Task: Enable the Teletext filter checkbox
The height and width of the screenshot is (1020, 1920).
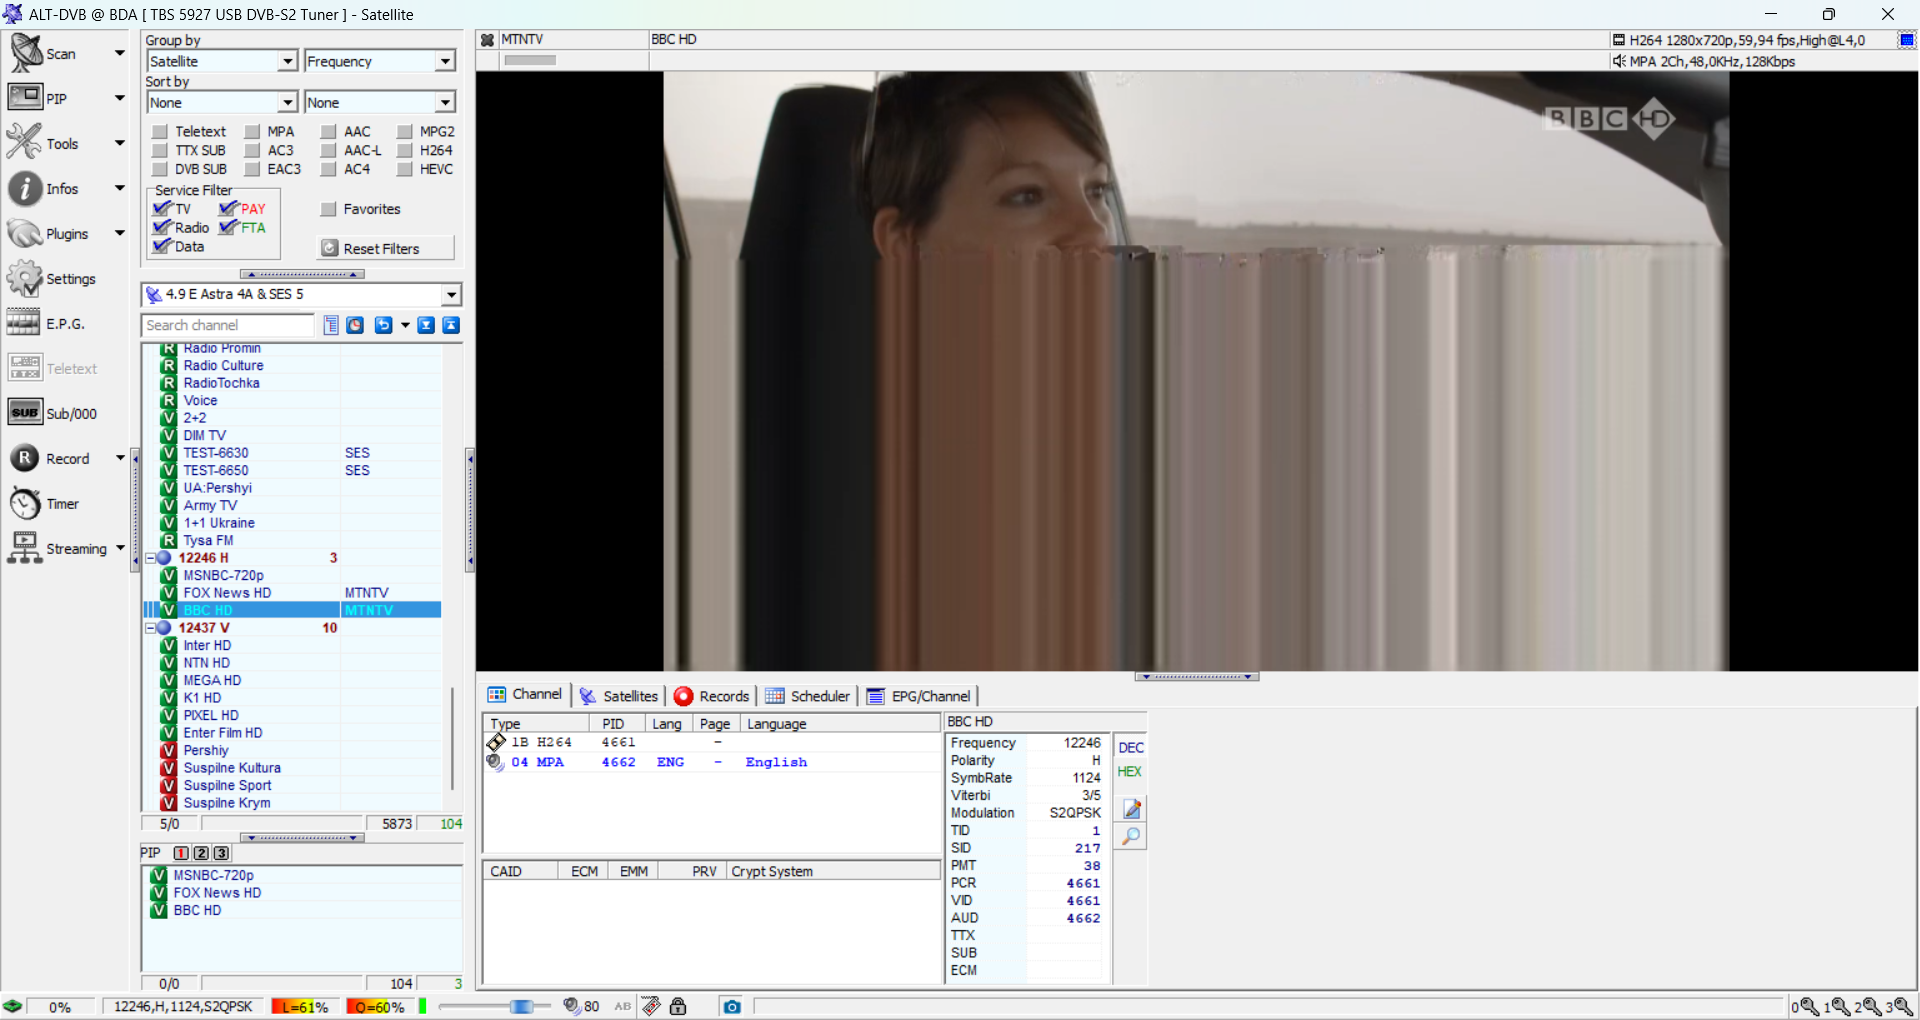Action: (x=159, y=131)
